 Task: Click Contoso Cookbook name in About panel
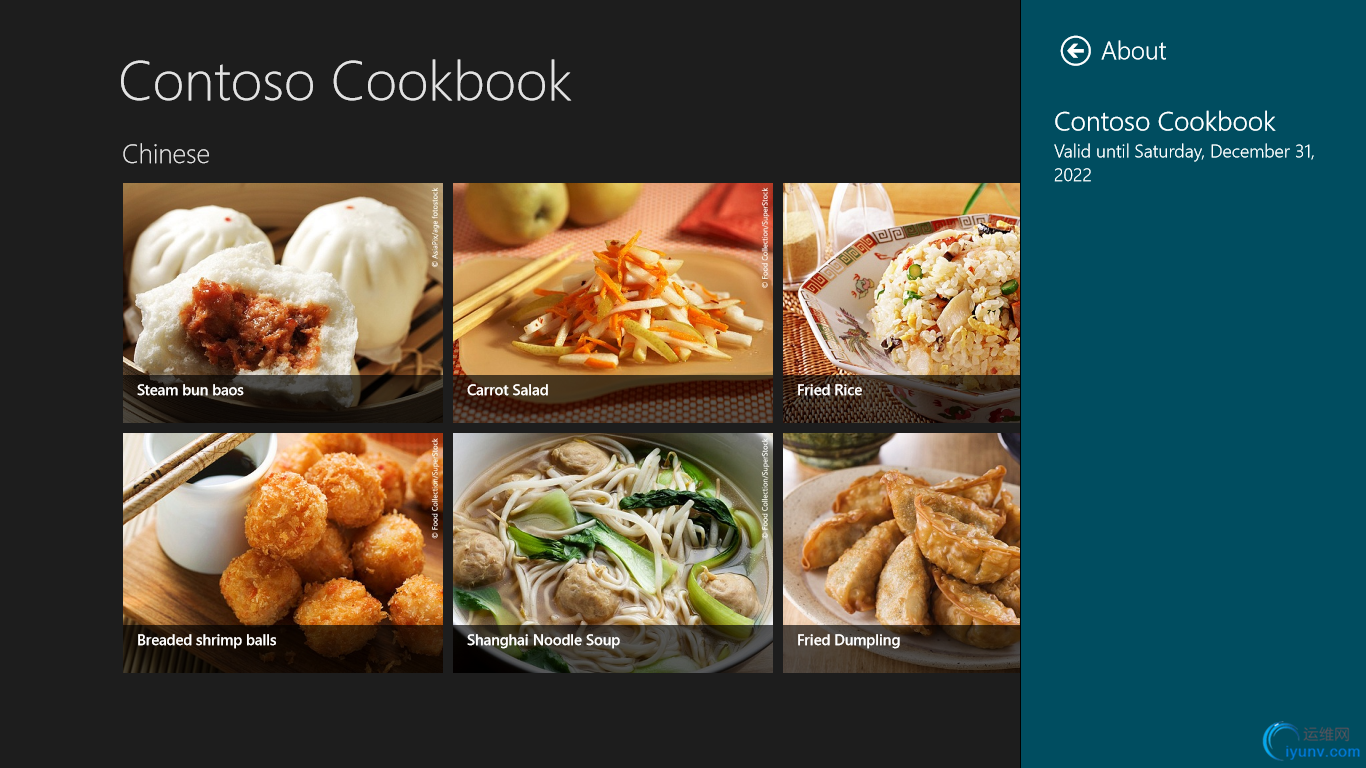(1165, 122)
